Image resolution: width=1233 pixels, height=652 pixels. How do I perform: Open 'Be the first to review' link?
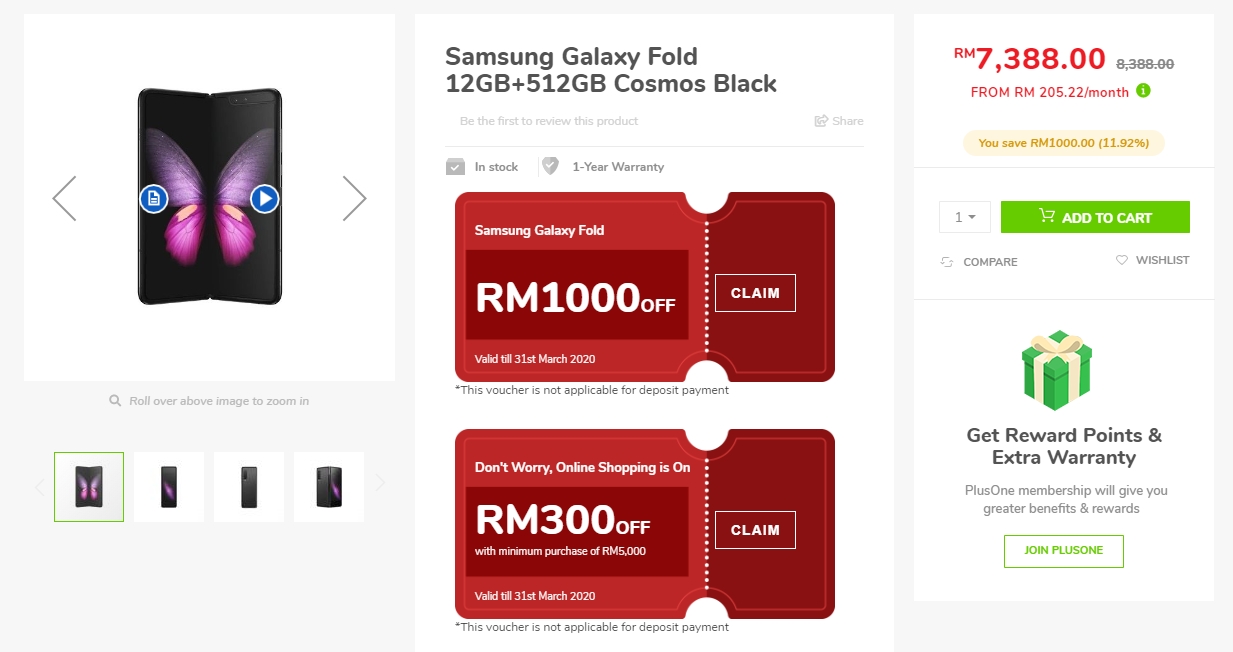(x=549, y=121)
